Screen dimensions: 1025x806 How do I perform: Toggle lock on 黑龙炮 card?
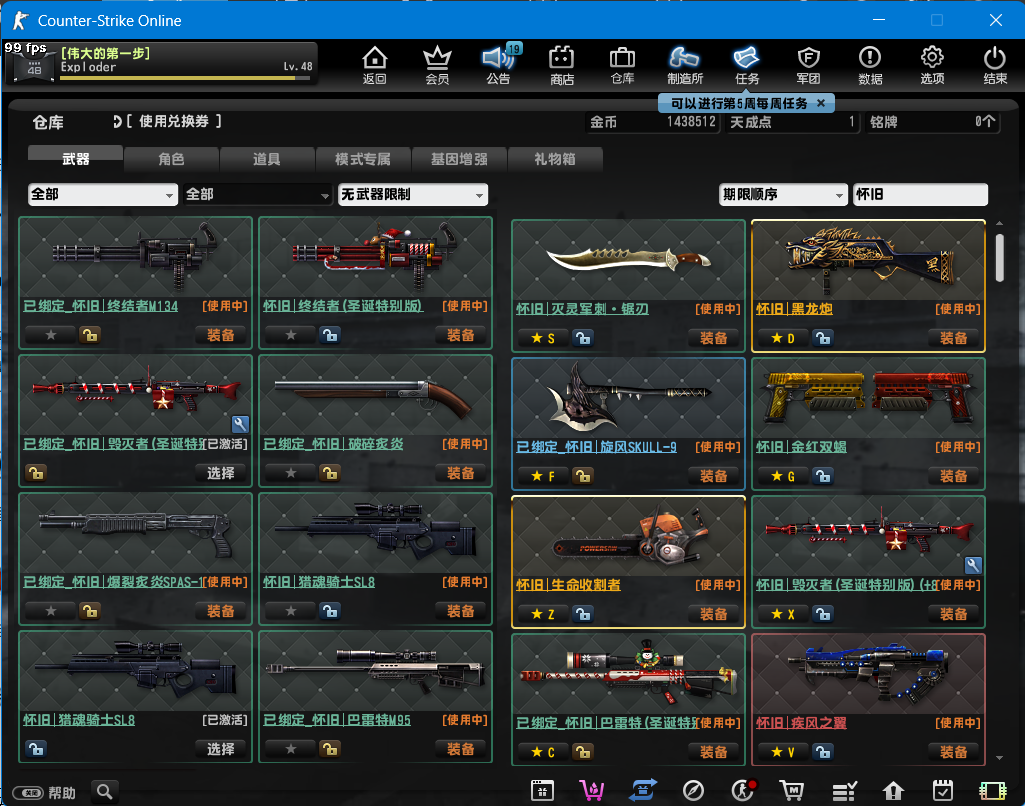[x=822, y=338]
